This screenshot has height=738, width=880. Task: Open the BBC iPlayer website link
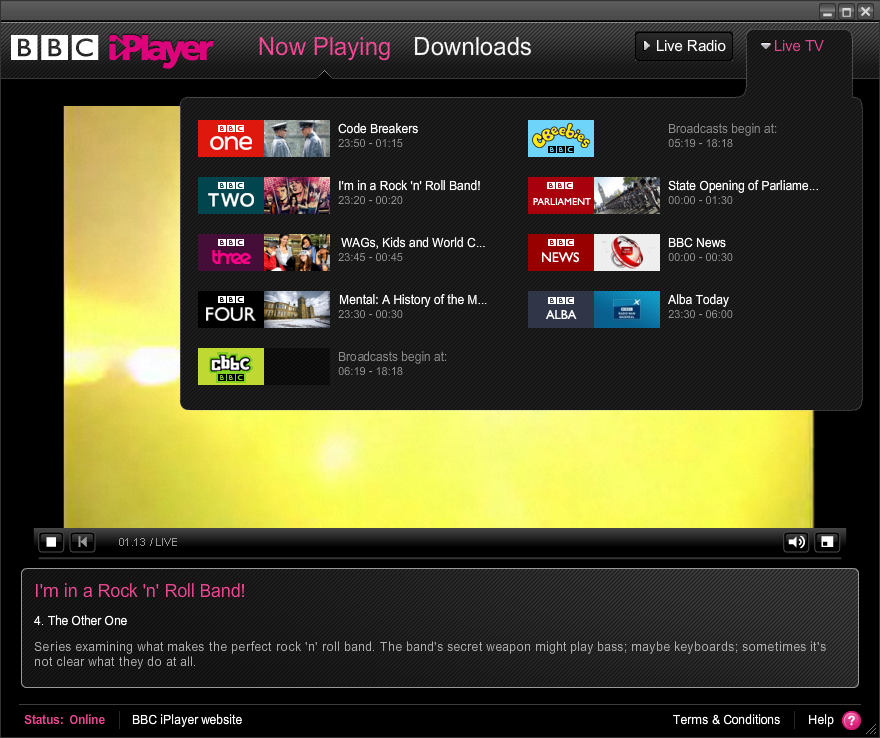pyautogui.click(x=187, y=720)
